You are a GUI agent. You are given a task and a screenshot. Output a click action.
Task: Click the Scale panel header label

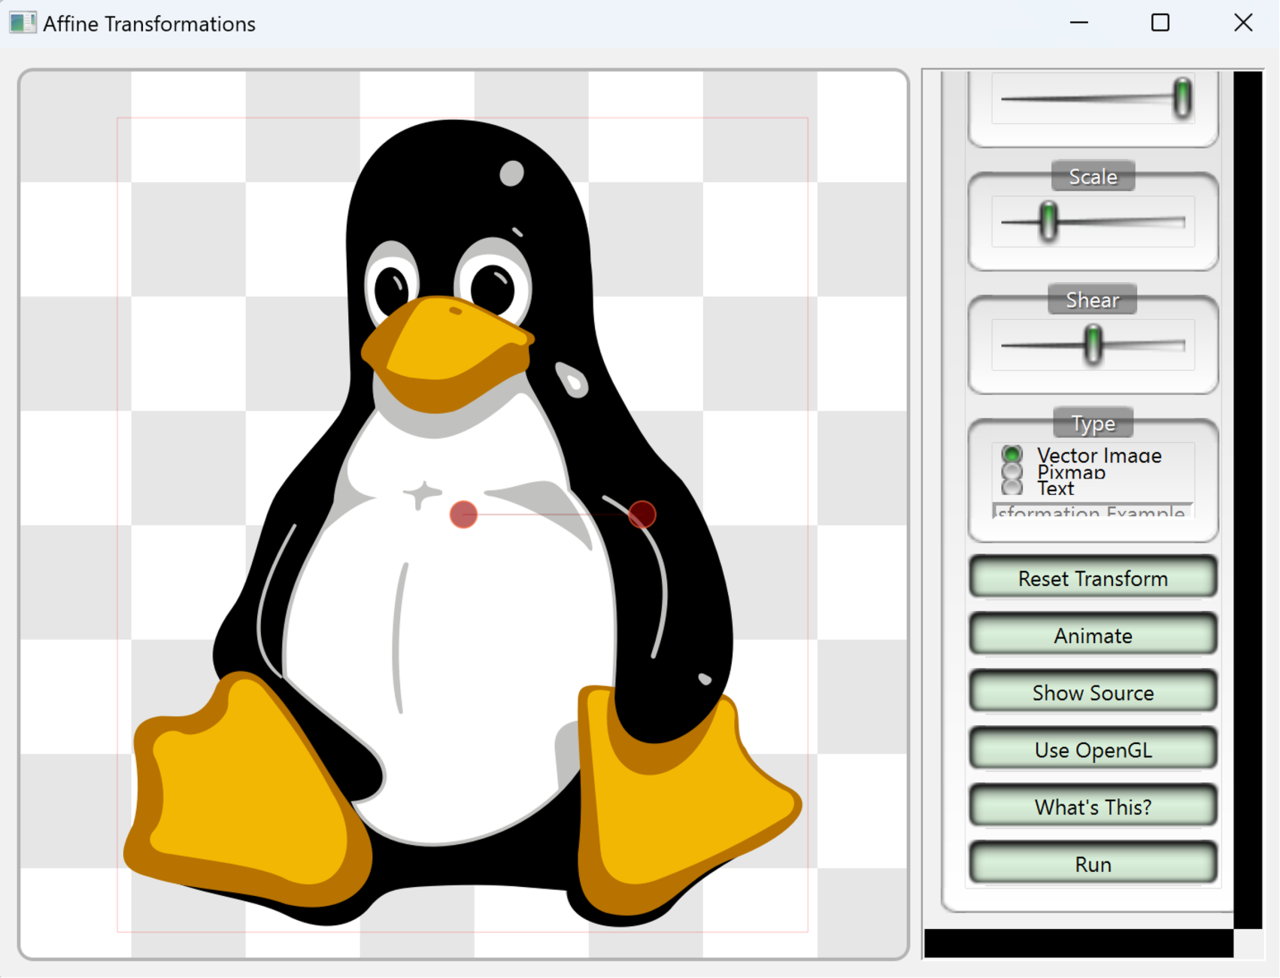coord(1092,176)
